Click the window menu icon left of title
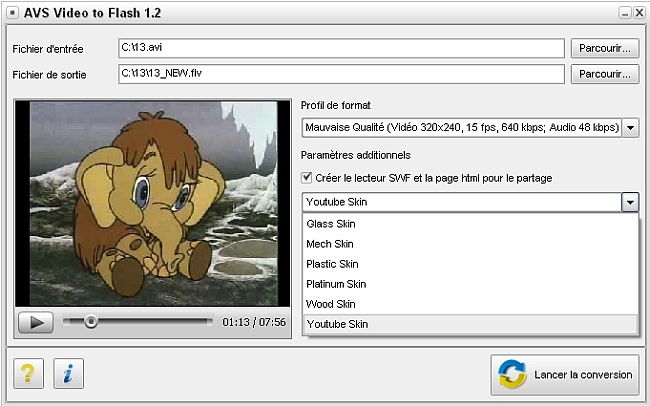This screenshot has height=406, width=650. pos(12,13)
